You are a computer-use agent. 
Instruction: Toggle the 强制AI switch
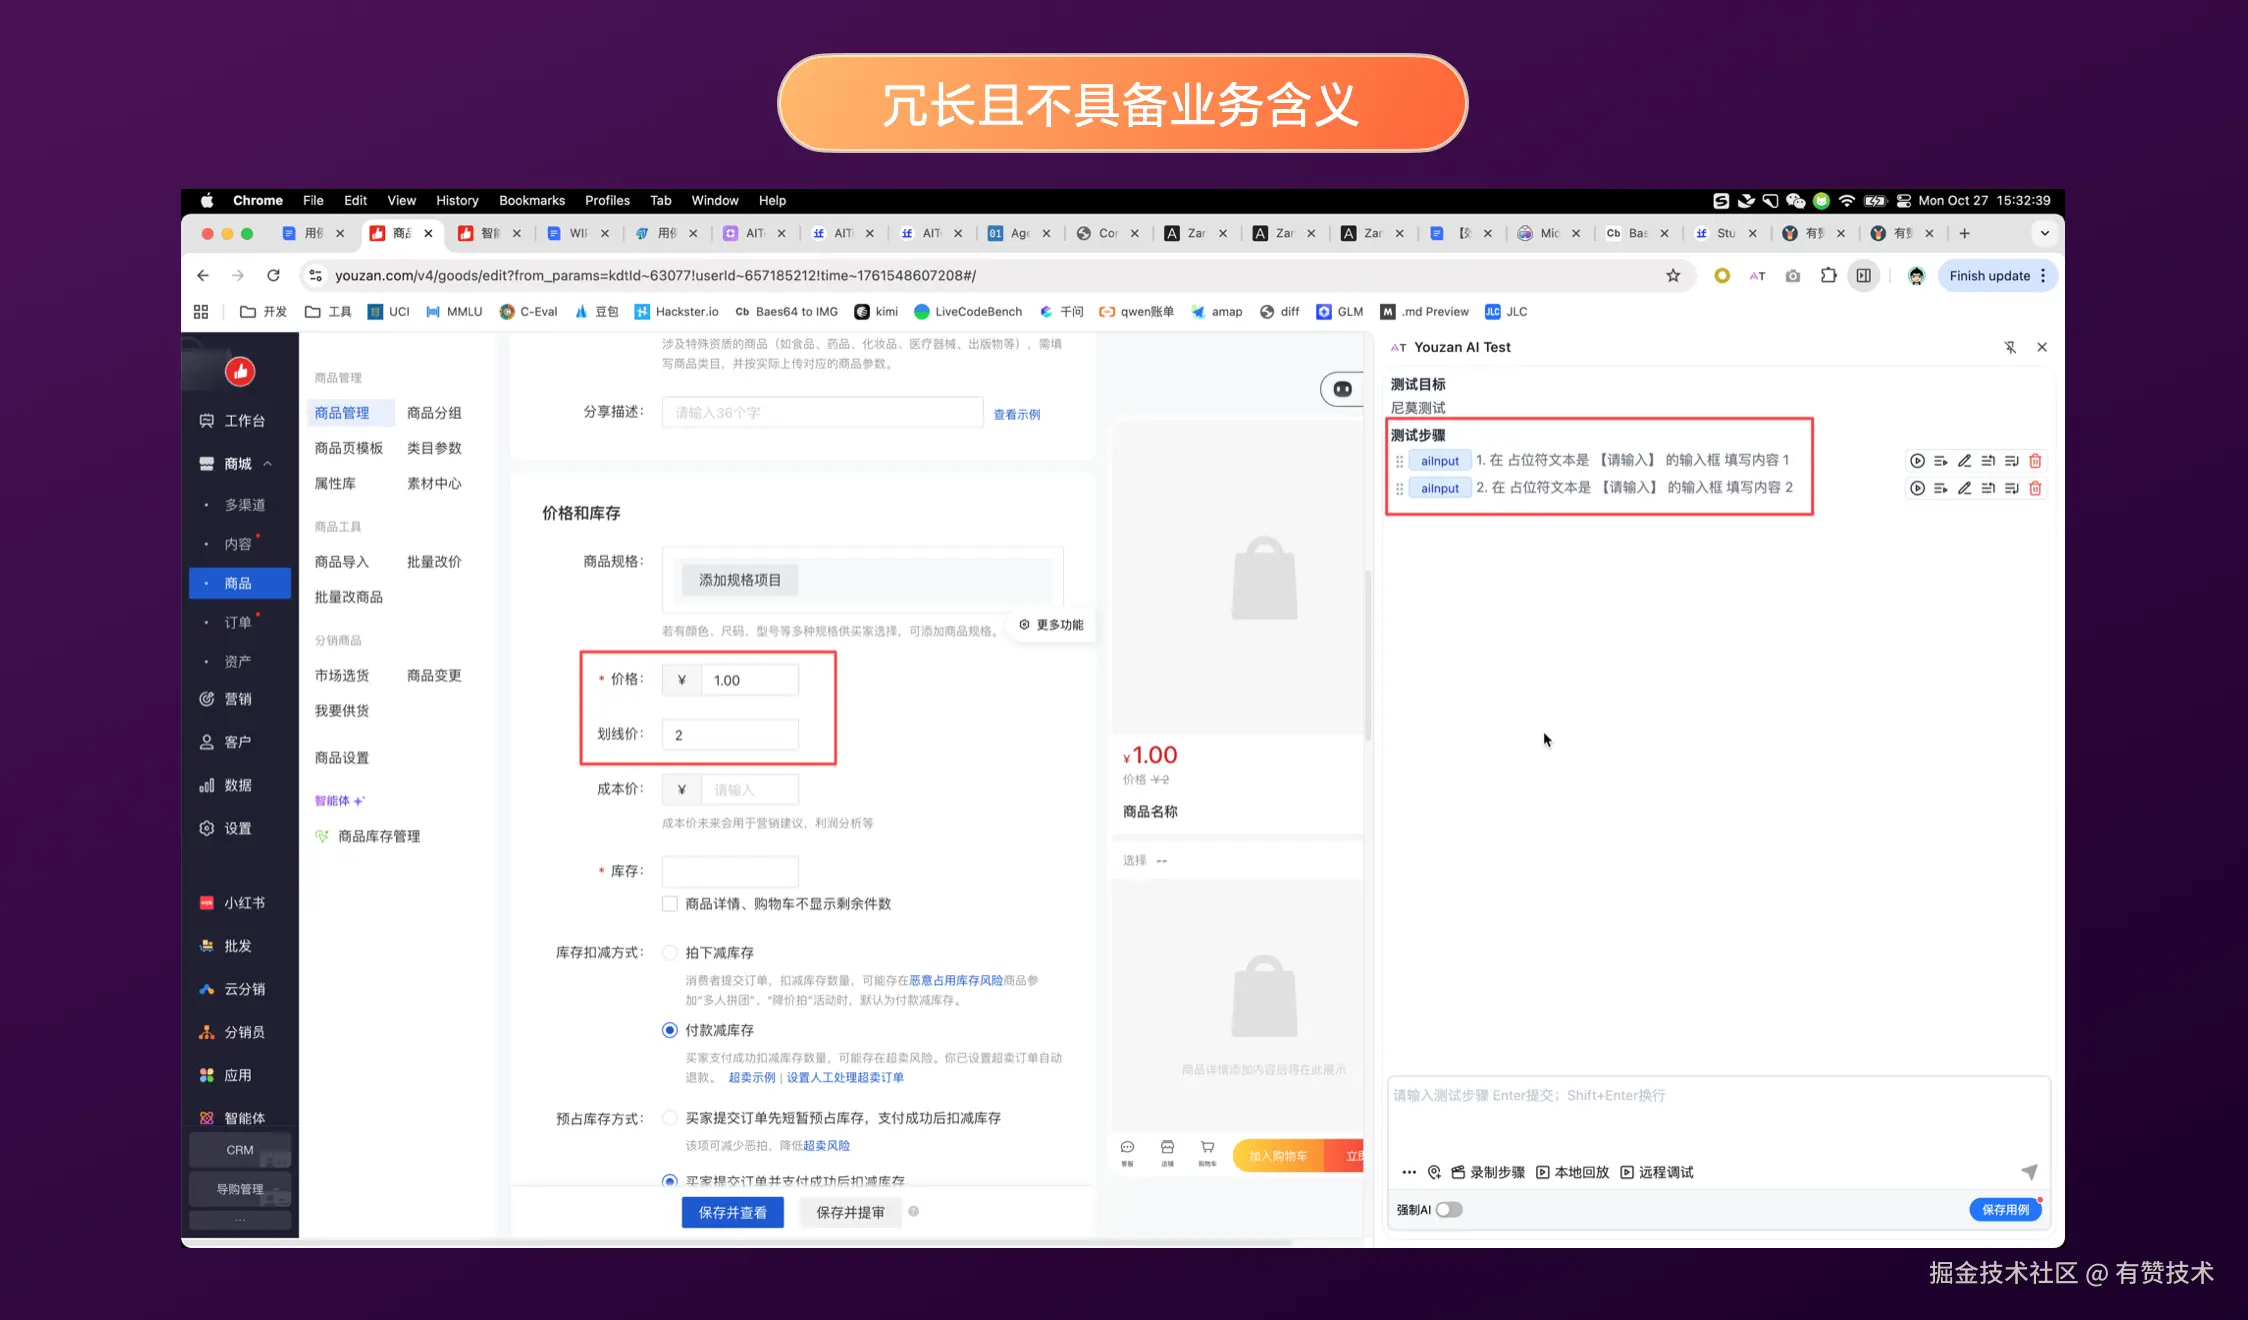point(1449,1210)
